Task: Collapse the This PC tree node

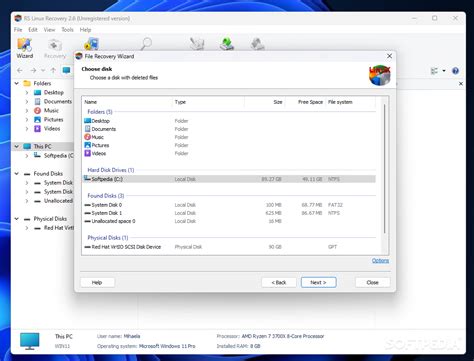Action: [x=17, y=146]
